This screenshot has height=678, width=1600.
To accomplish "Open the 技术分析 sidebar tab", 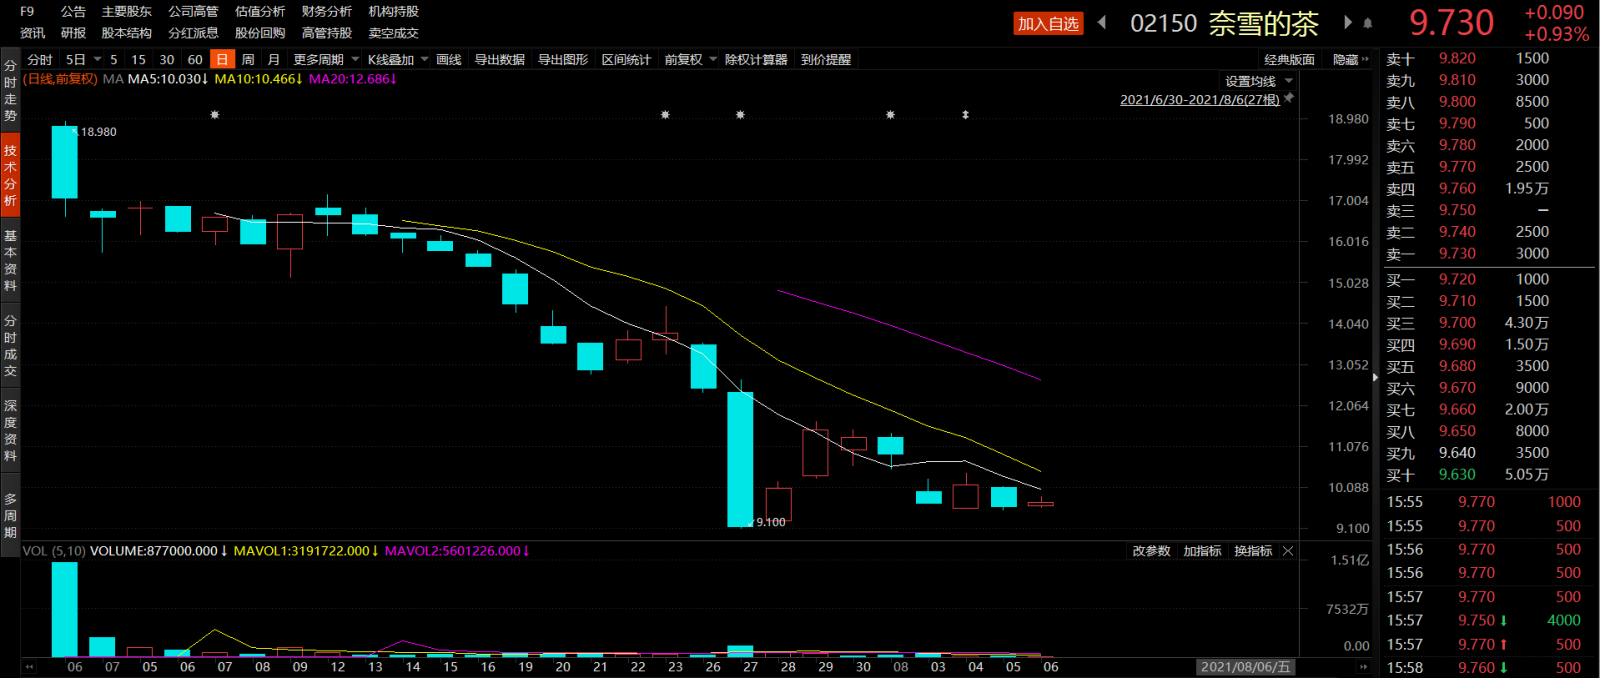I will [x=10, y=175].
